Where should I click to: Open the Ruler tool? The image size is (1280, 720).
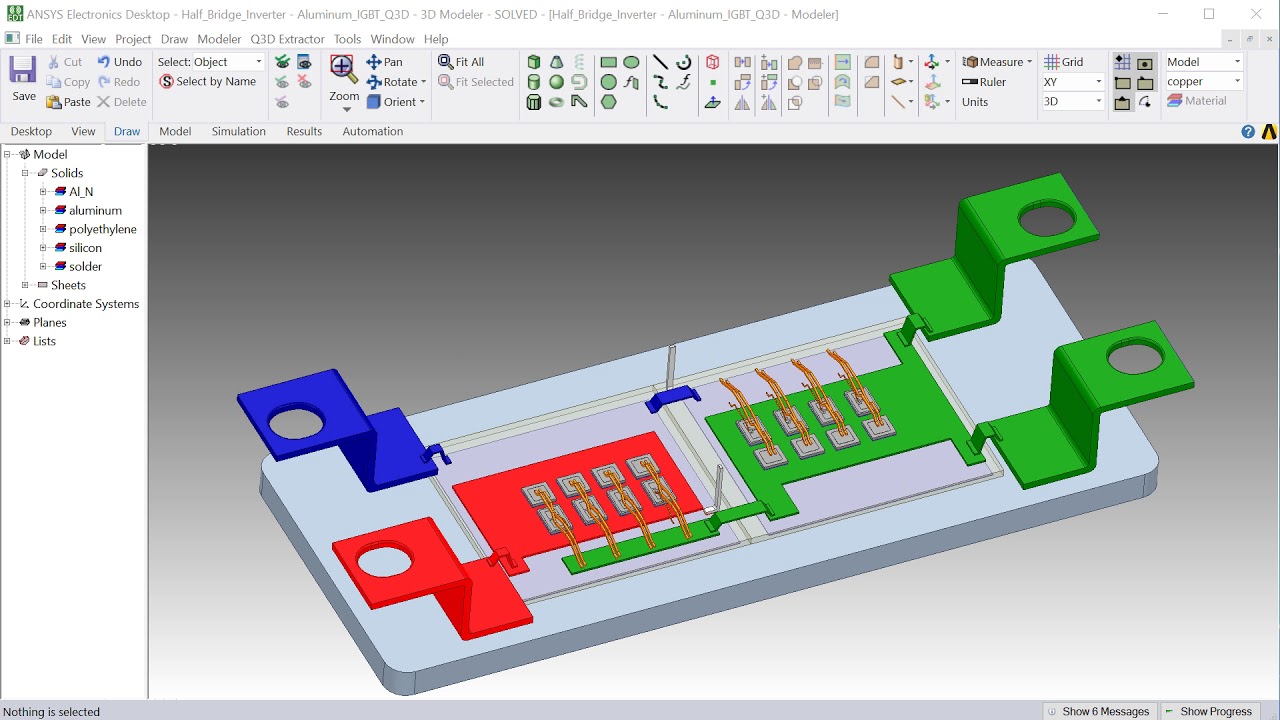point(984,82)
